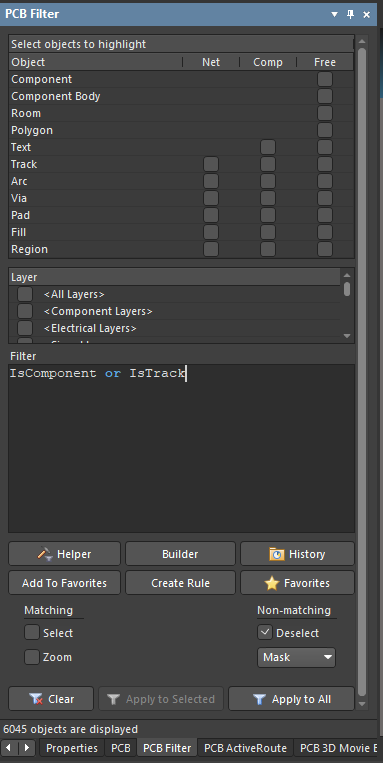The width and height of the screenshot is (383, 763).
Task: Click the Create Rule button
Action: coord(180,583)
